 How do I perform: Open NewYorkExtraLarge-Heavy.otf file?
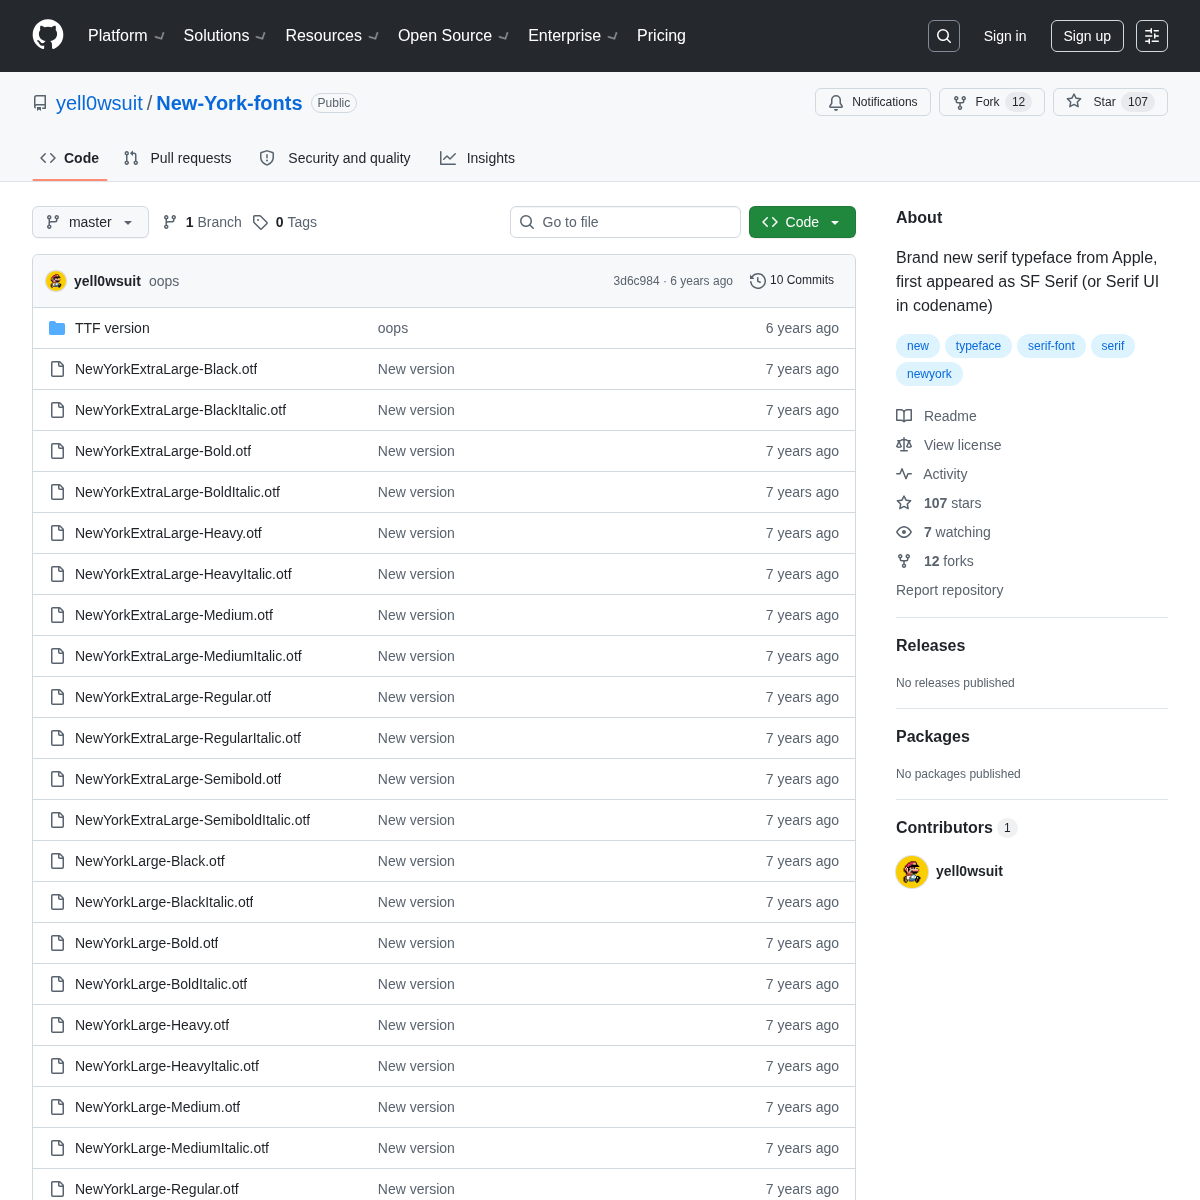pos(168,533)
